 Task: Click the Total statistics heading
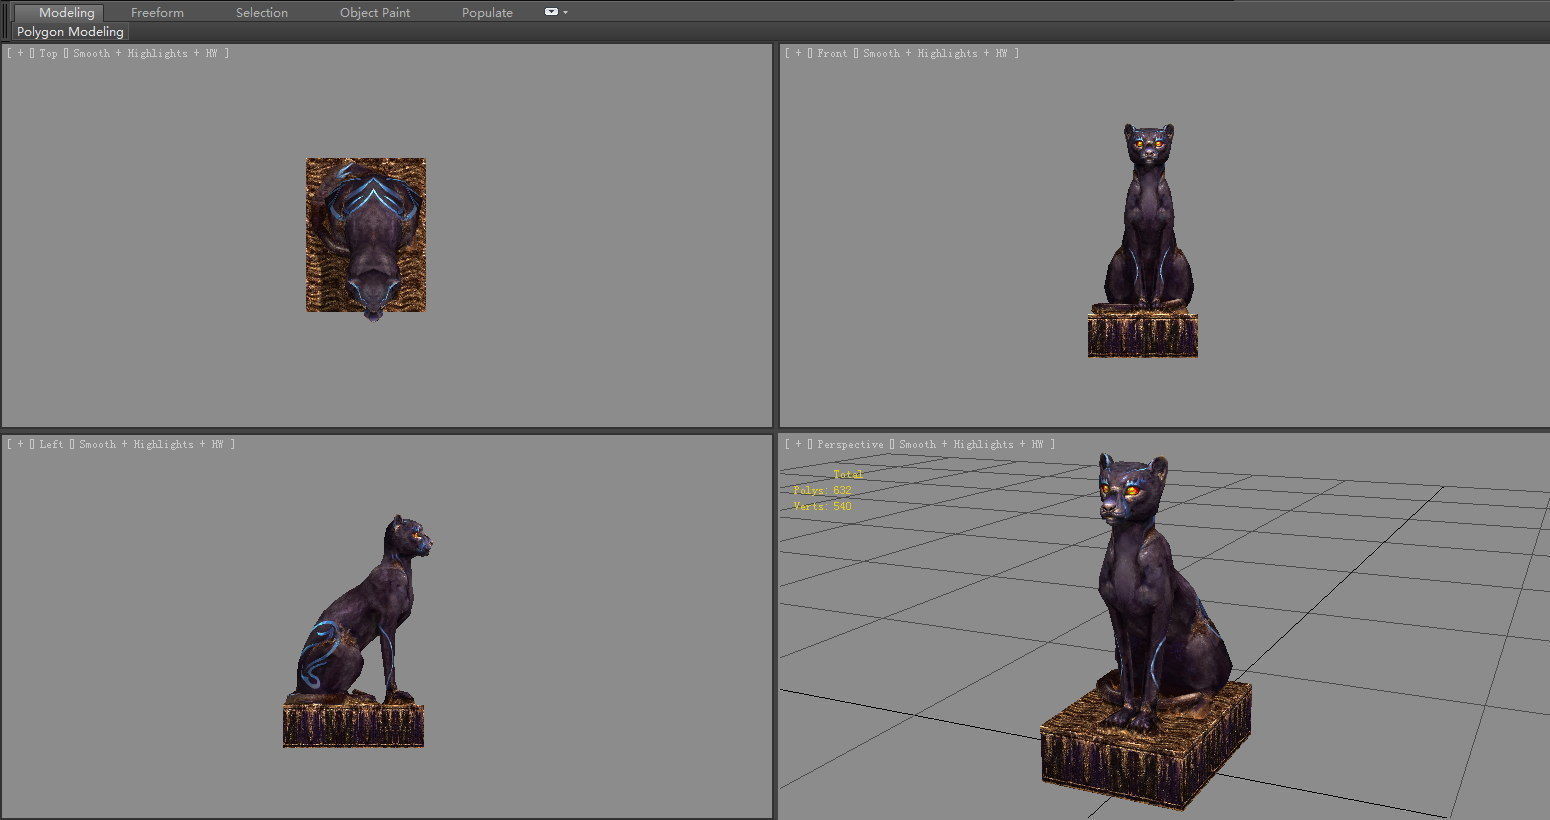click(x=848, y=474)
